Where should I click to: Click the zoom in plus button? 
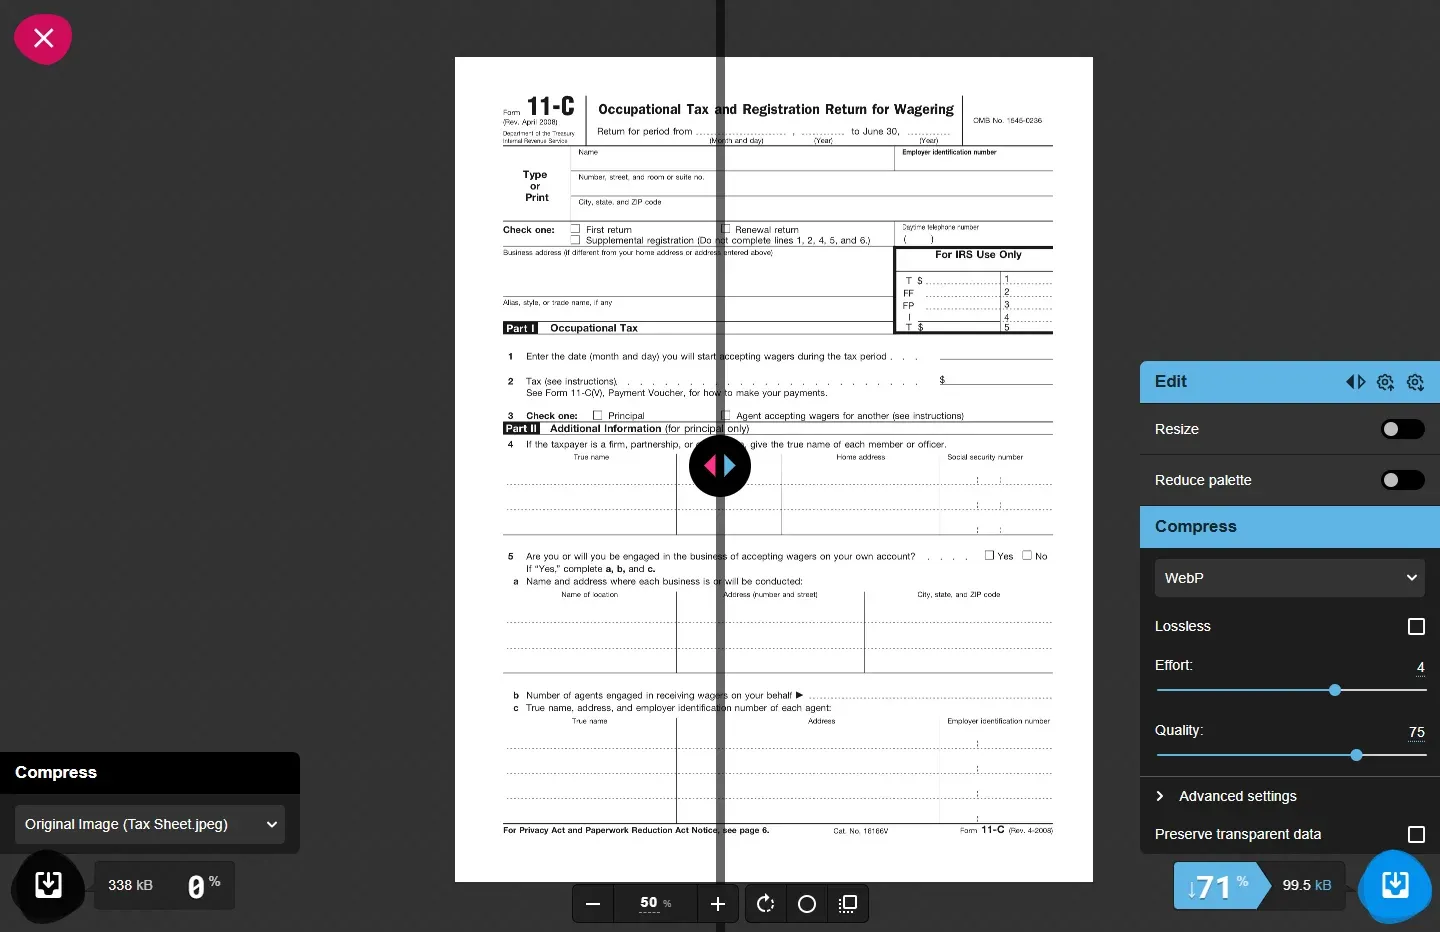click(x=718, y=904)
